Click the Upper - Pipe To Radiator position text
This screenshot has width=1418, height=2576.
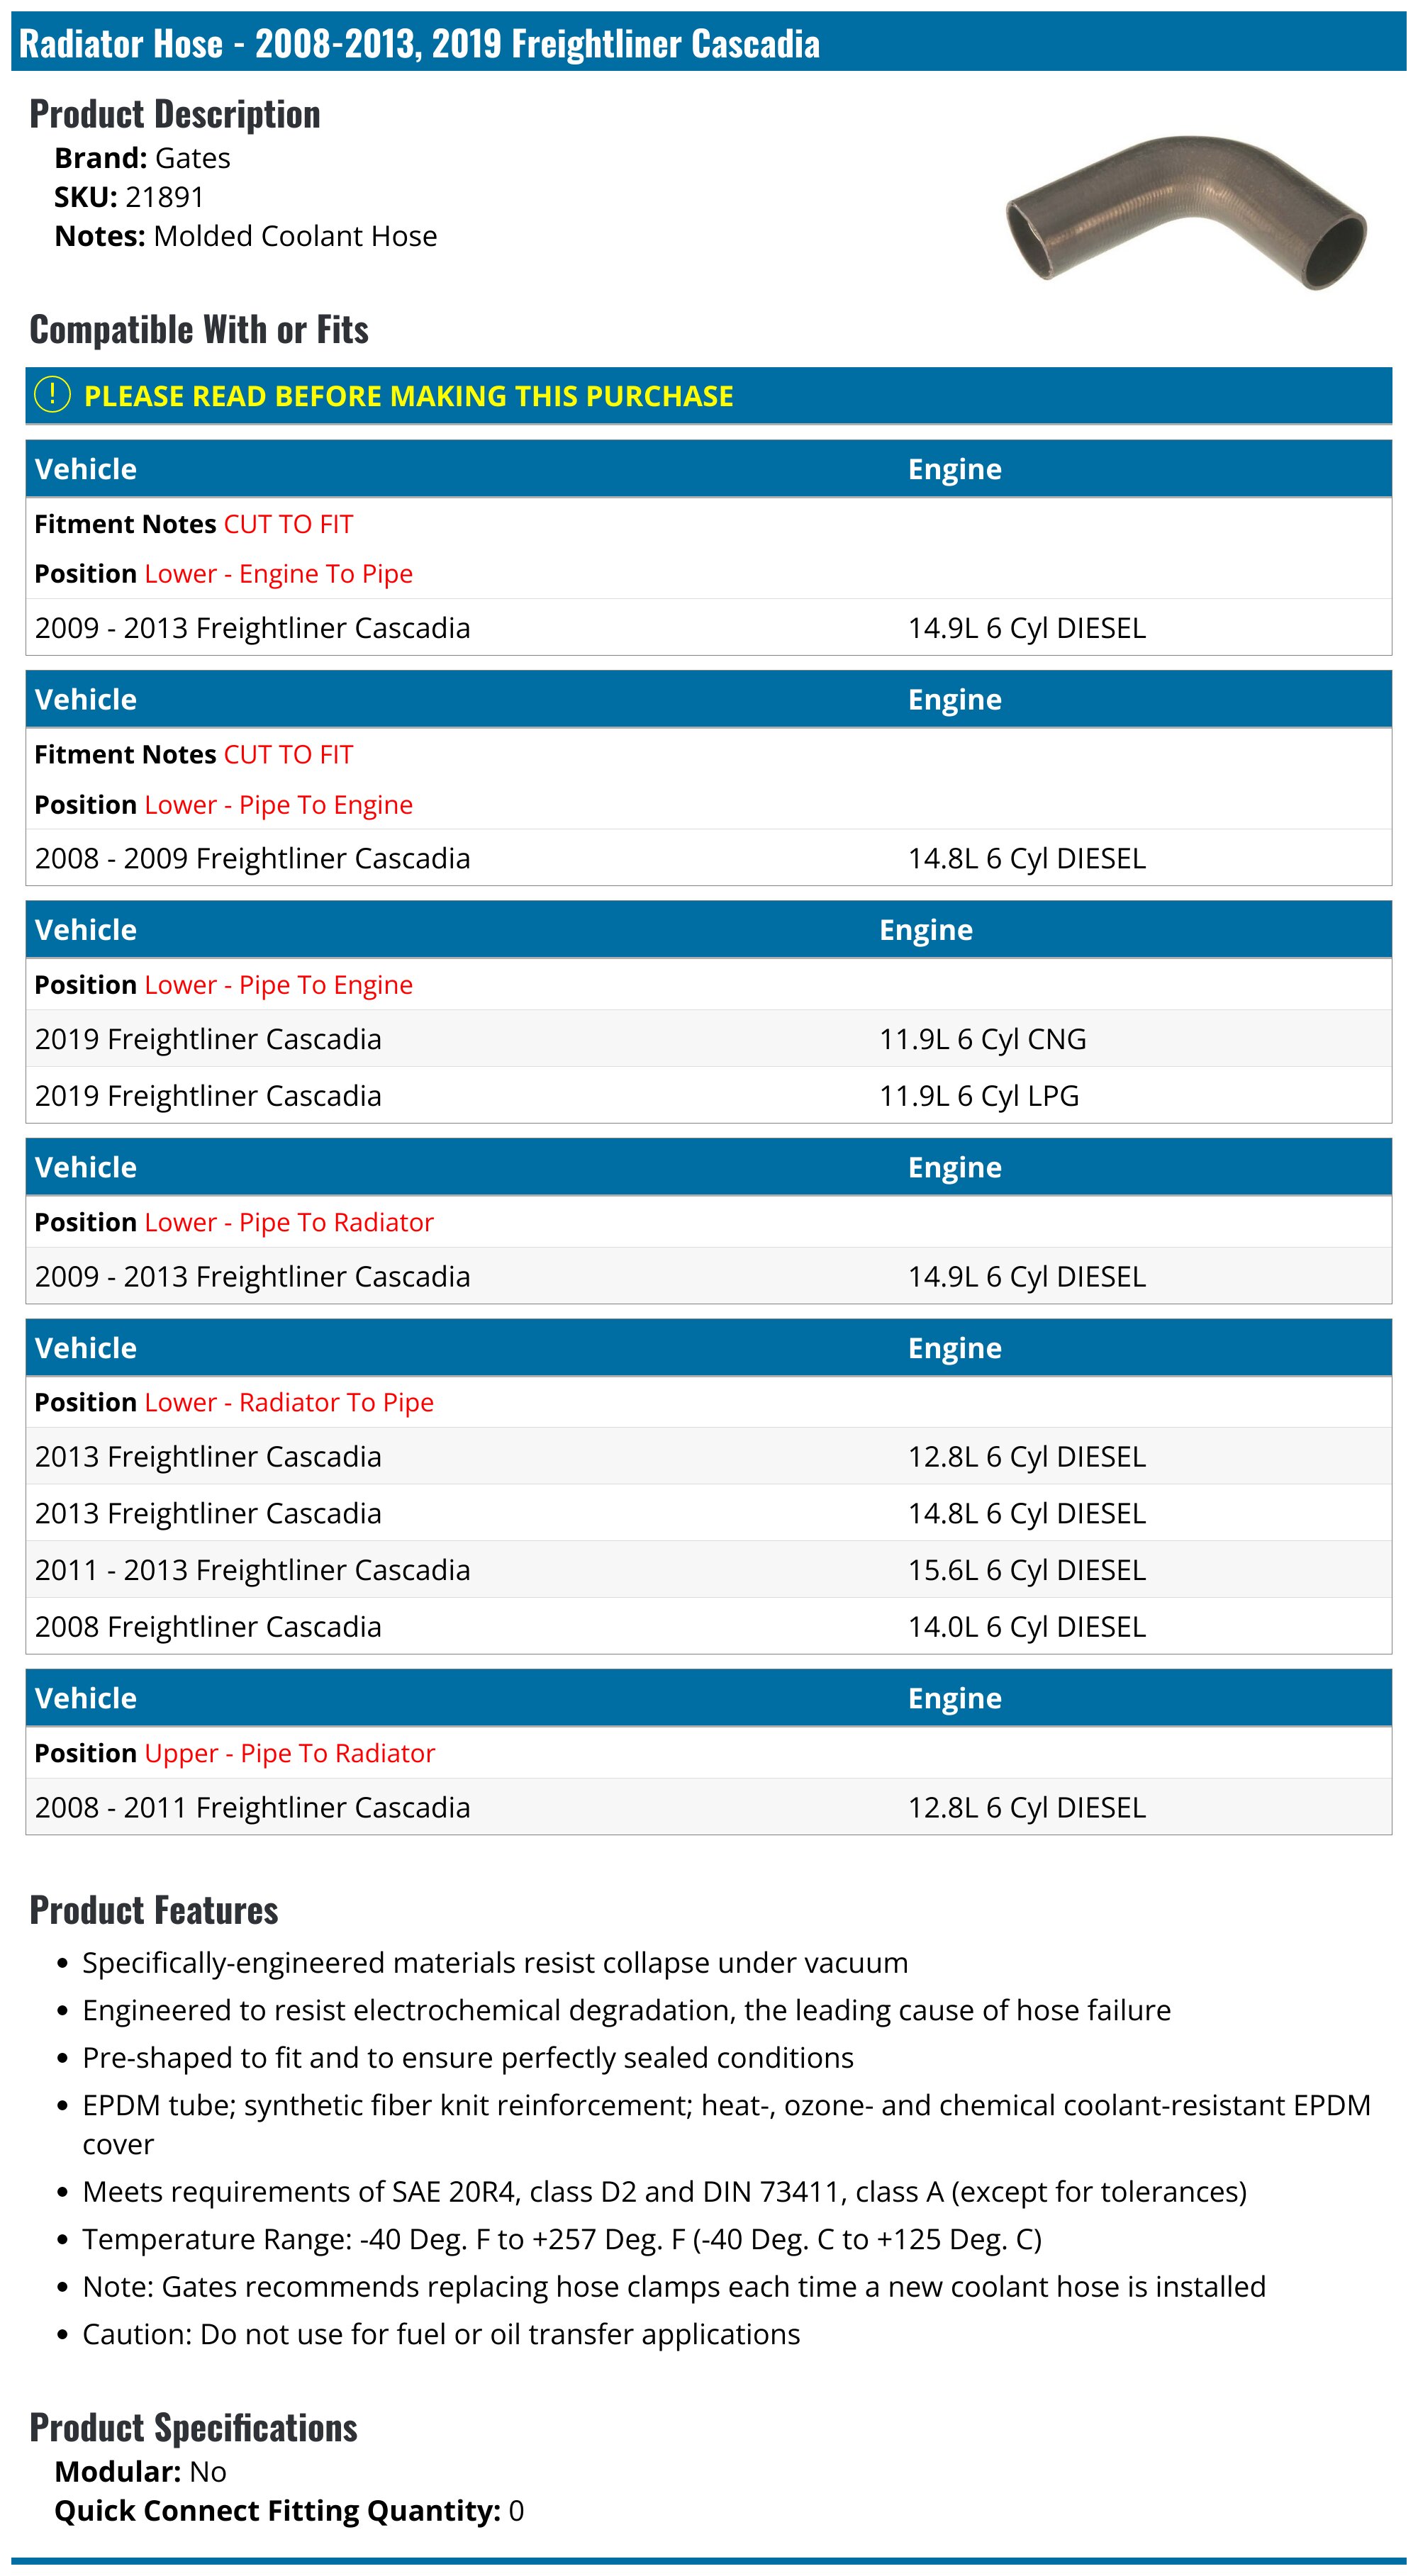(290, 1753)
